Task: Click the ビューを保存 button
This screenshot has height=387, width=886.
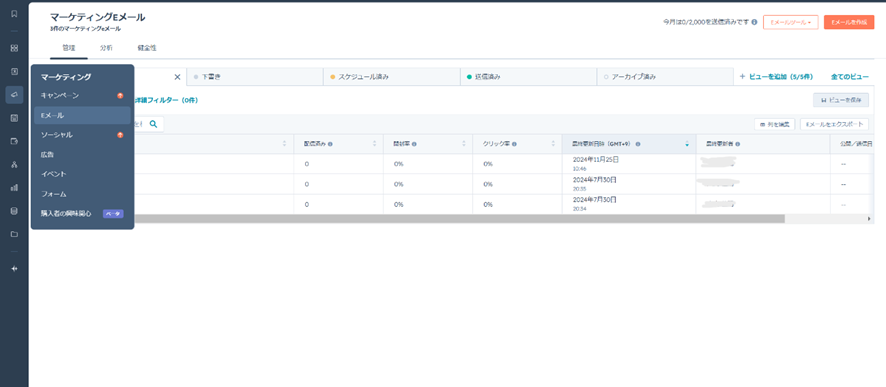Action: (x=841, y=100)
